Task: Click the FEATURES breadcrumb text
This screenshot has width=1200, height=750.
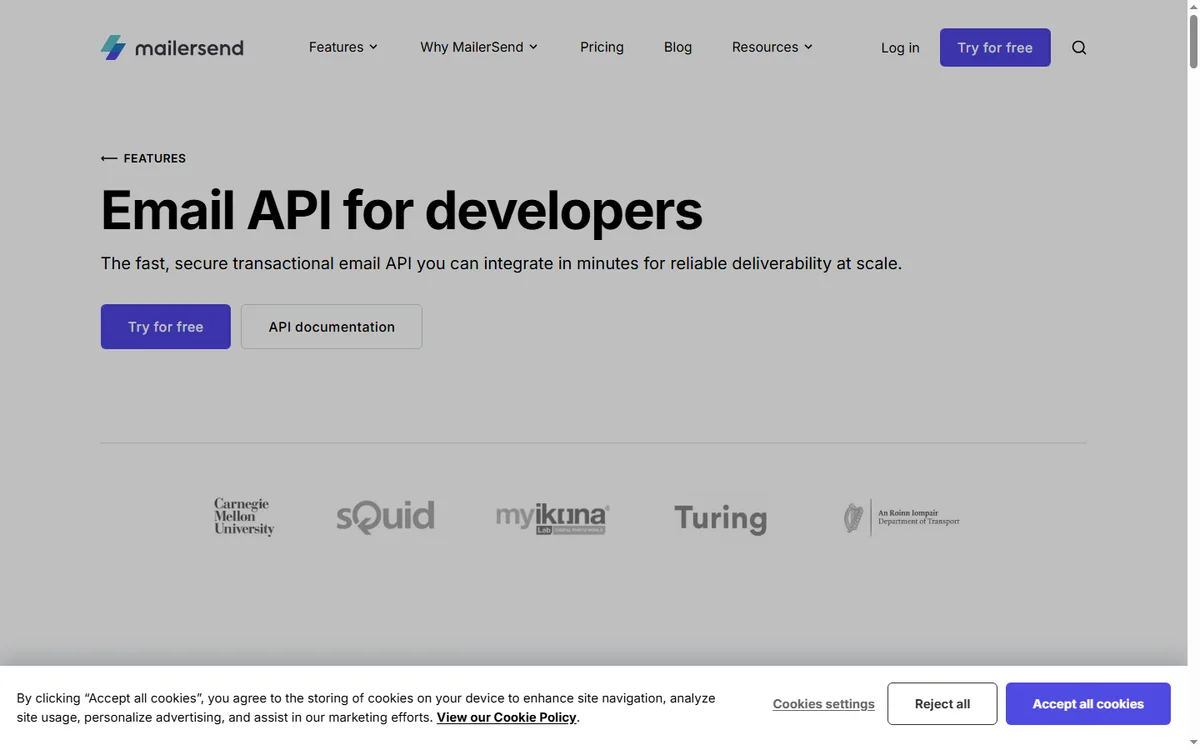Action: click(155, 158)
